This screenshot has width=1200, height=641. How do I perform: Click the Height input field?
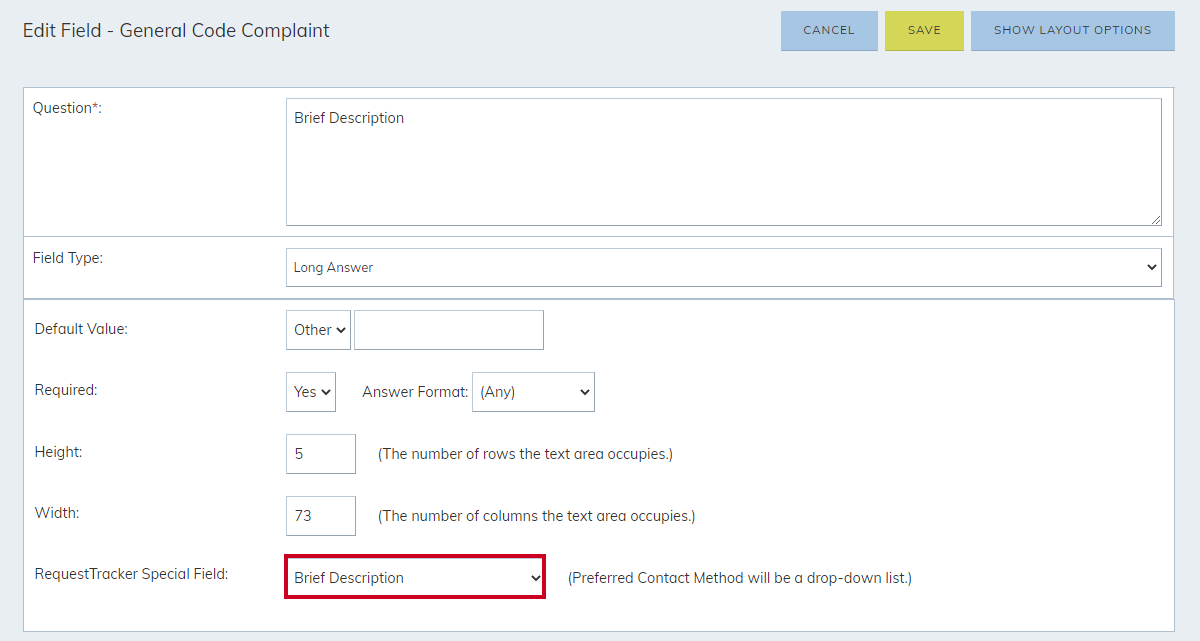321,454
